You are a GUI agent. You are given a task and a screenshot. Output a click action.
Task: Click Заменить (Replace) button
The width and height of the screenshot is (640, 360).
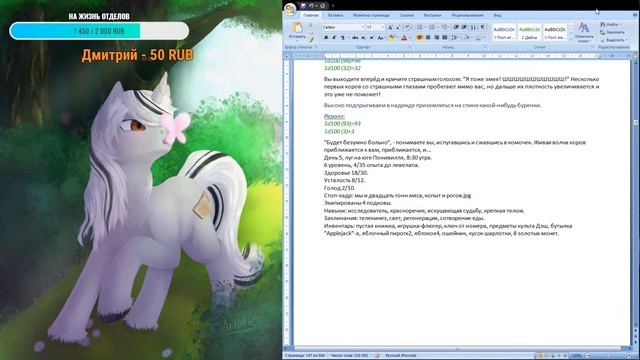coord(612,32)
